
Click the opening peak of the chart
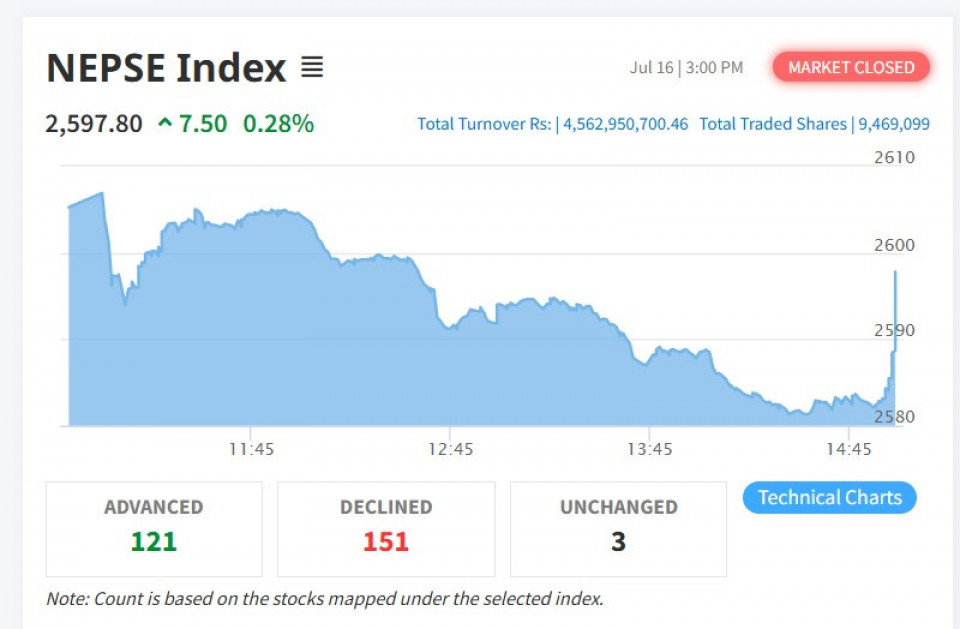[101, 194]
